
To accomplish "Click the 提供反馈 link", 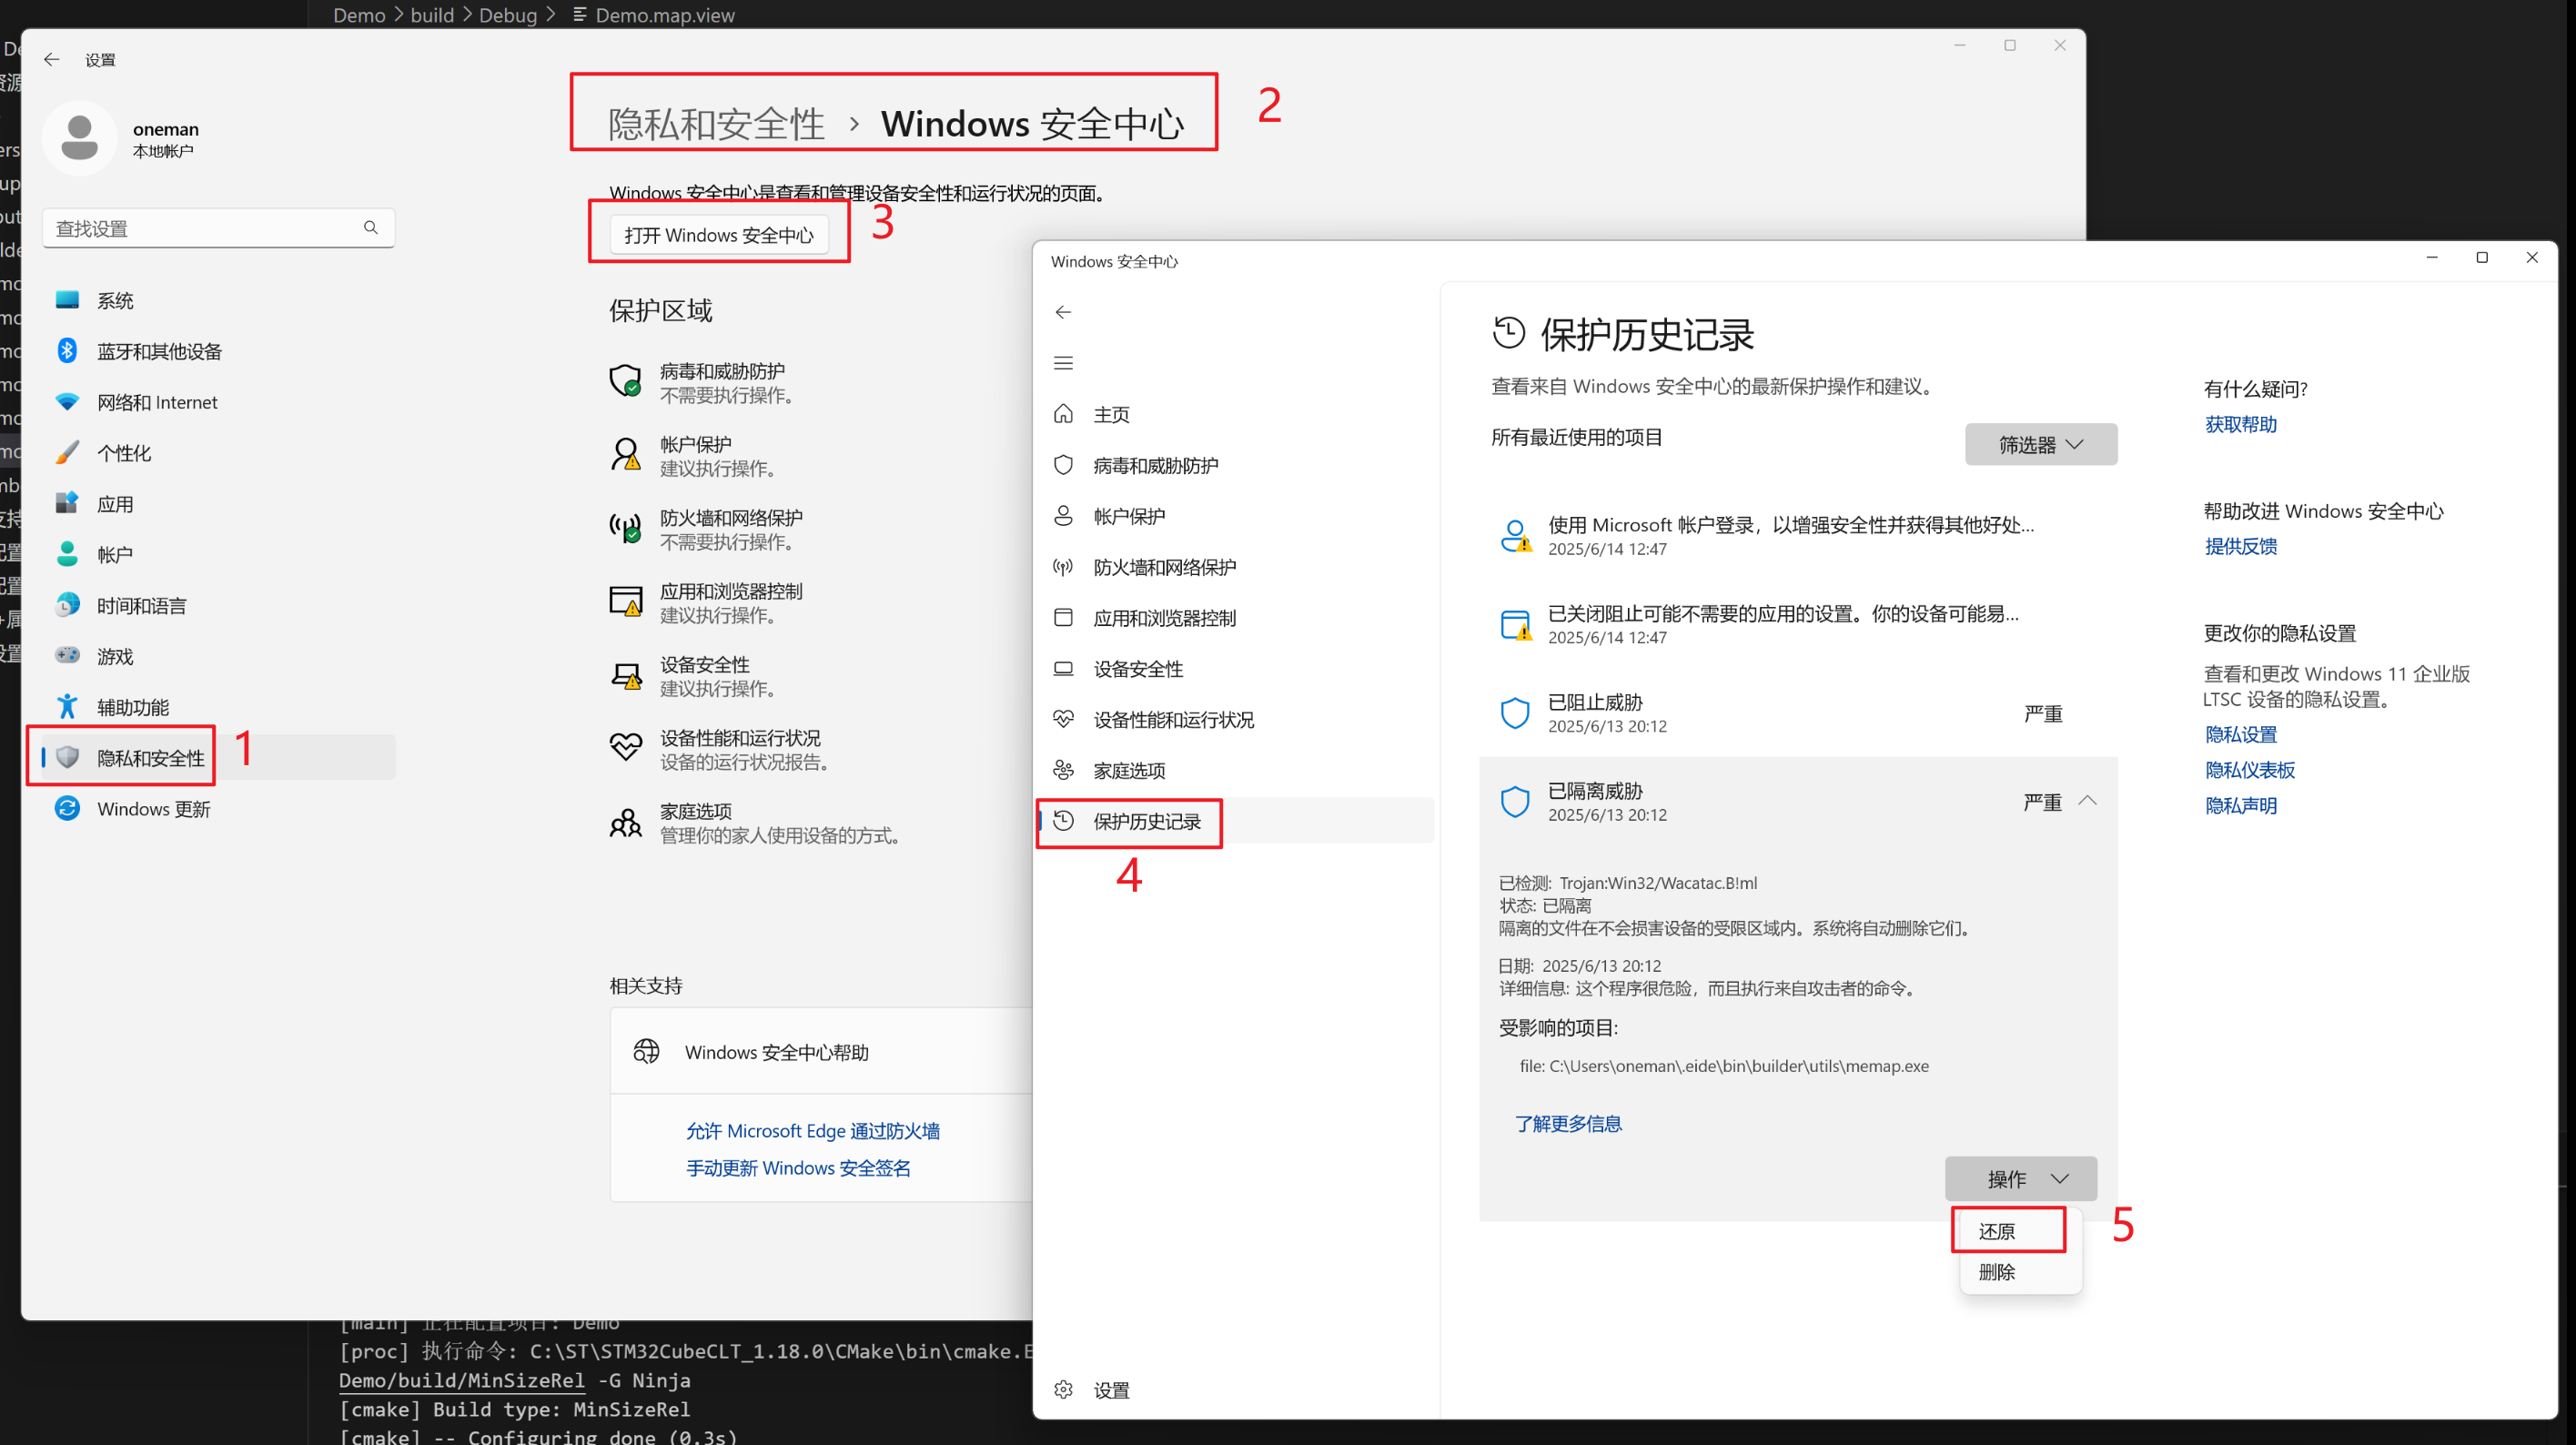I will click(x=2240, y=546).
